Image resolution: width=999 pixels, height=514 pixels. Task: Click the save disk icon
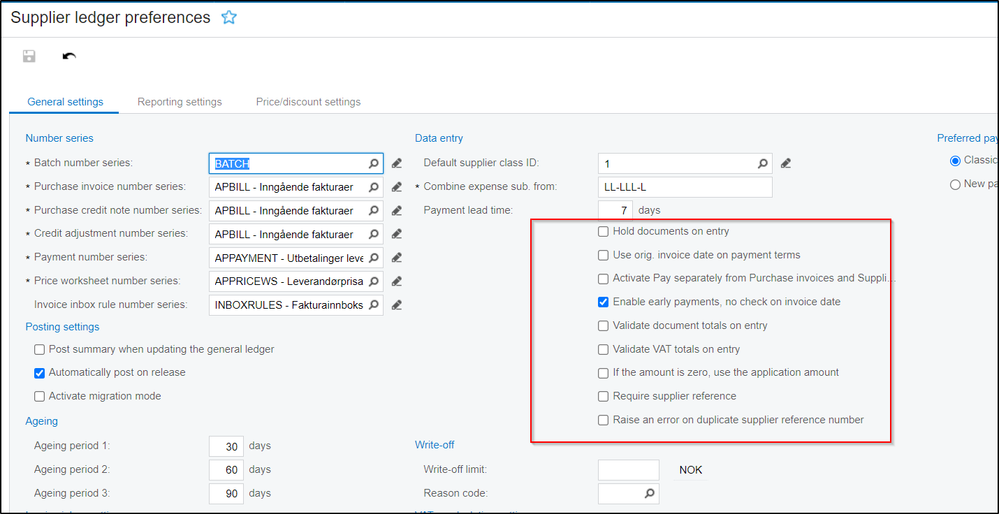click(x=30, y=56)
